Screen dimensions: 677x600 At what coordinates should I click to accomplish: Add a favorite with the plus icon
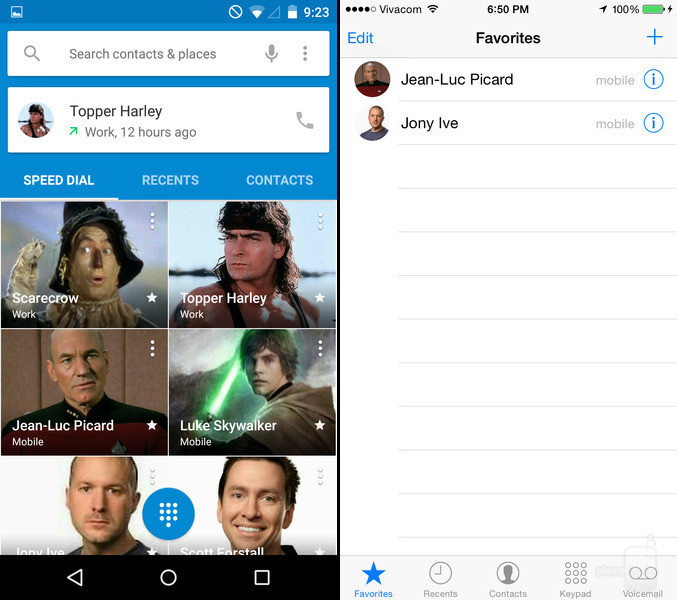tap(655, 37)
